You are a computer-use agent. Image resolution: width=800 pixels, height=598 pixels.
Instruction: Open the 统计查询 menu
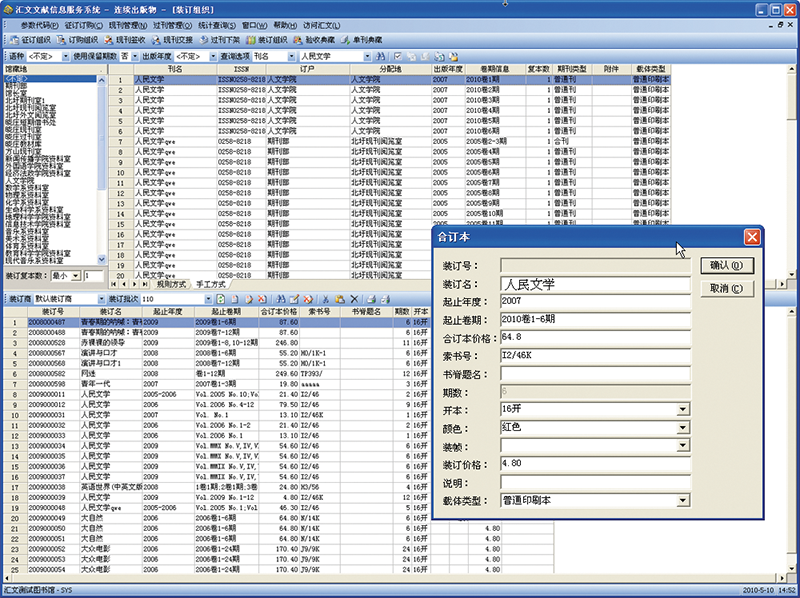tap(217, 25)
